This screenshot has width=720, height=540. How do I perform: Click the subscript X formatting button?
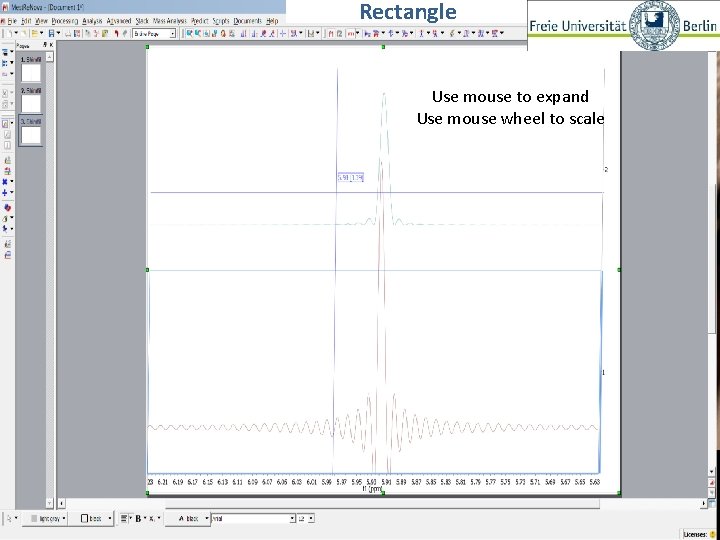pos(152,518)
